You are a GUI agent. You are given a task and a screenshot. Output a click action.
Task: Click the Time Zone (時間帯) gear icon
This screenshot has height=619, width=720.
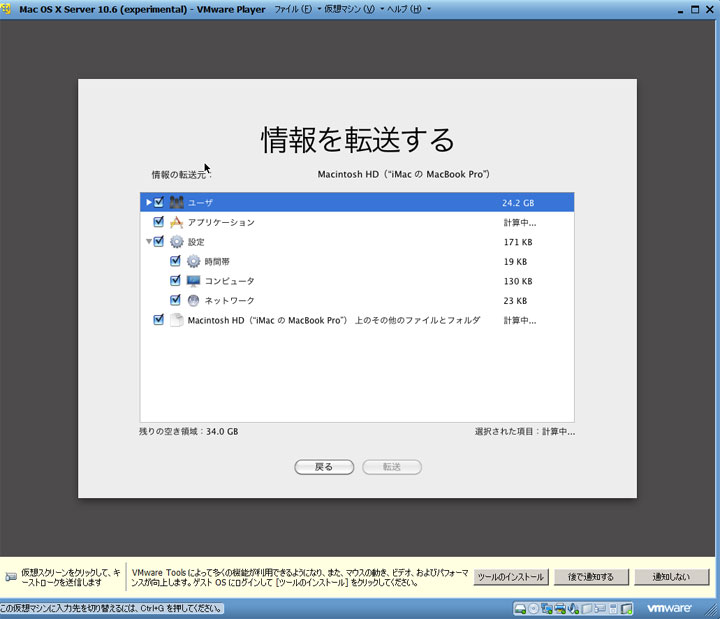point(194,261)
